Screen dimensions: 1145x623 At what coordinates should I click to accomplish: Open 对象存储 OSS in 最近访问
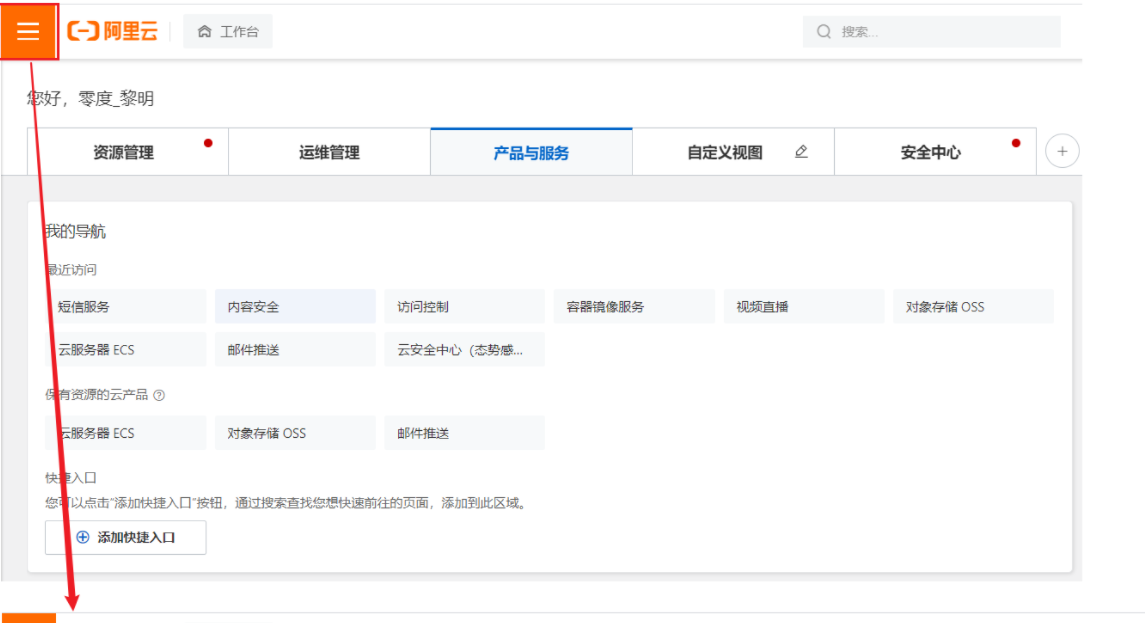tap(973, 307)
